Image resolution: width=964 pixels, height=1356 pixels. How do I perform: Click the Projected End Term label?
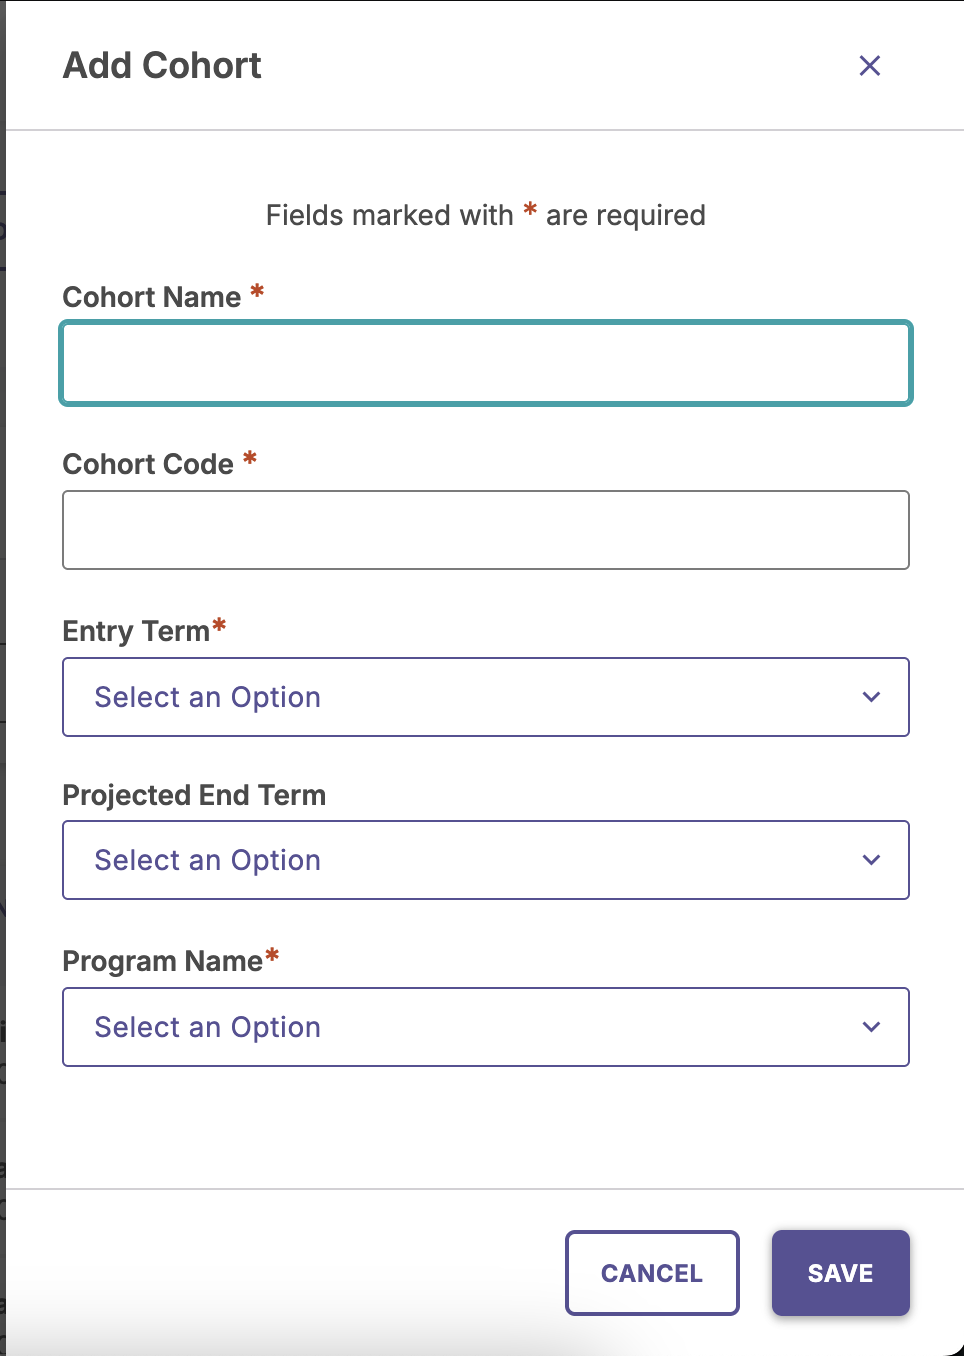point(194,795)
